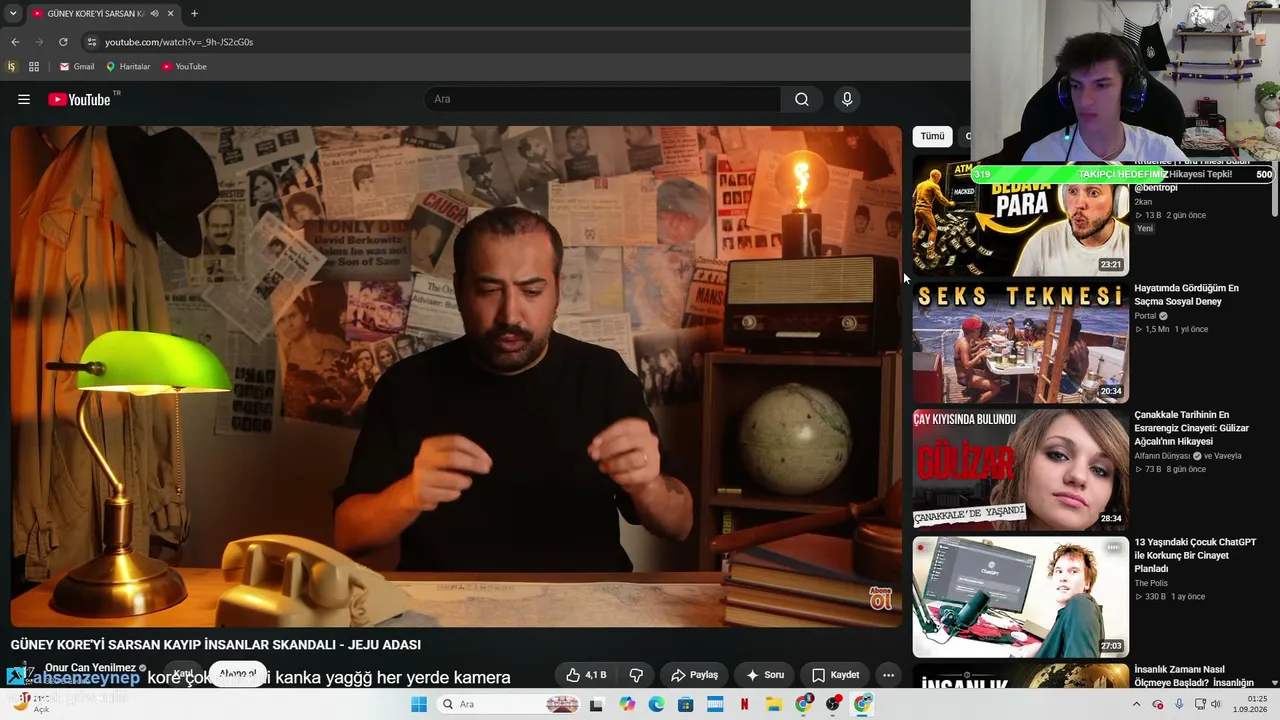The height and width of the screenshot is (720, 1280).
Task: Open Task View from the taskbar
Action: click(597, 704)
